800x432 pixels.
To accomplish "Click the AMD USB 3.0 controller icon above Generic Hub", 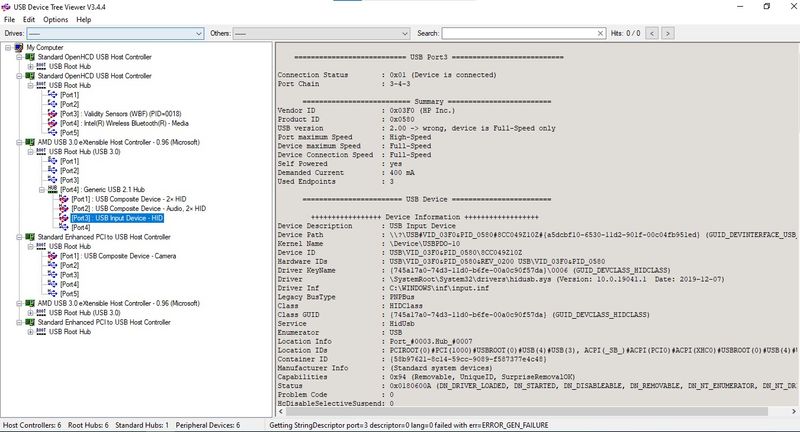I will [30, 142].
